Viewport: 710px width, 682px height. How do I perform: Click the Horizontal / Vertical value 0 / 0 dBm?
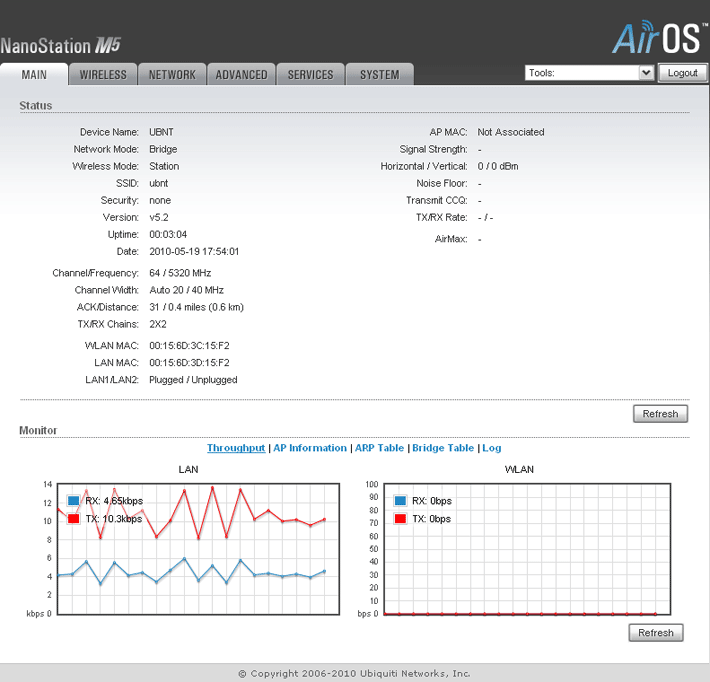(x=498, y=166)
